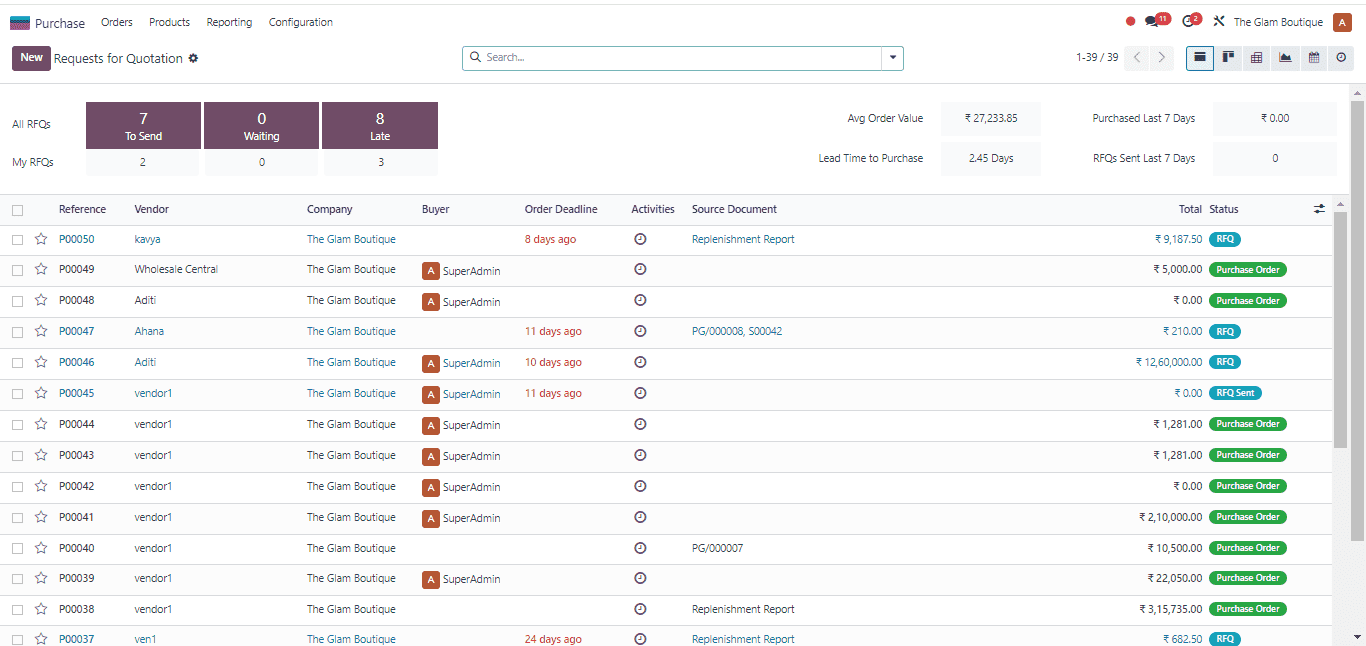Open the activities clock notifications
The image size is (1366, 646).
coord(1189,19)
